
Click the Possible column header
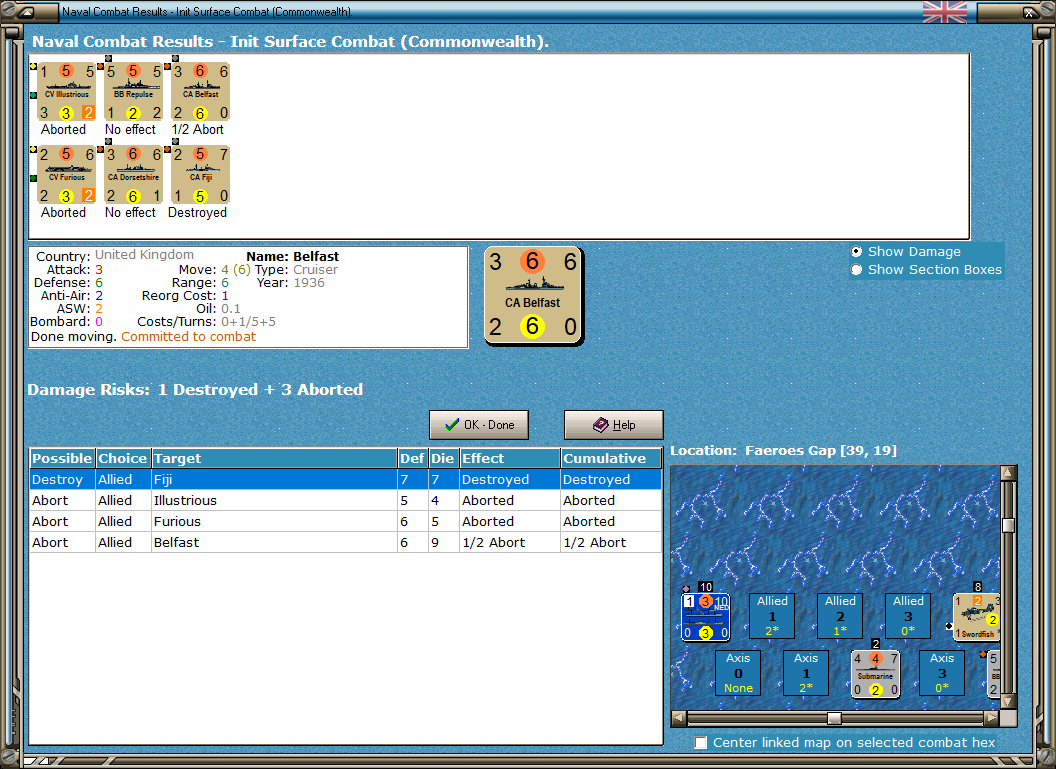[62, 459]
